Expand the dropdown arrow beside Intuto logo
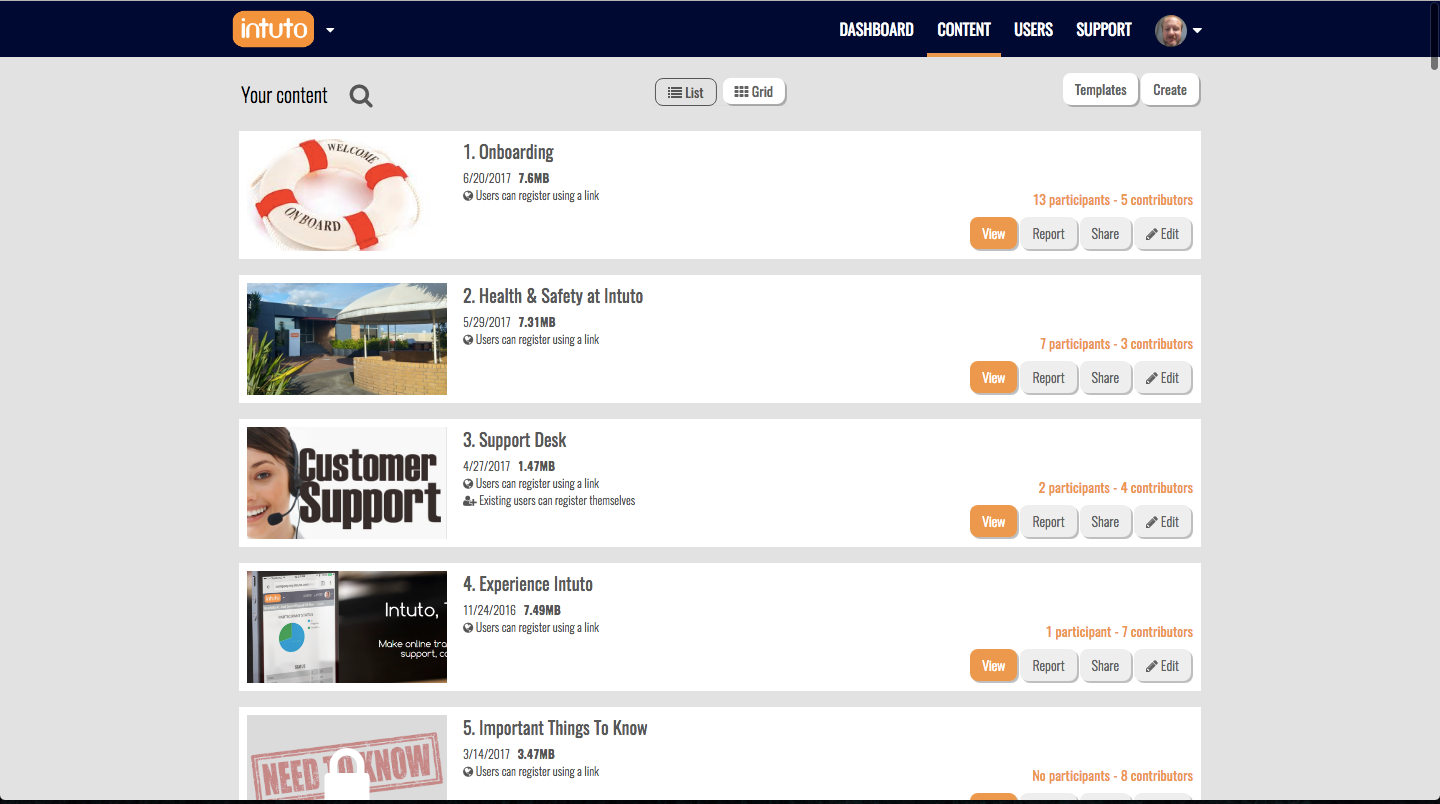The height and width of the screenshot is (804, 1440). (x=330, y=30)
